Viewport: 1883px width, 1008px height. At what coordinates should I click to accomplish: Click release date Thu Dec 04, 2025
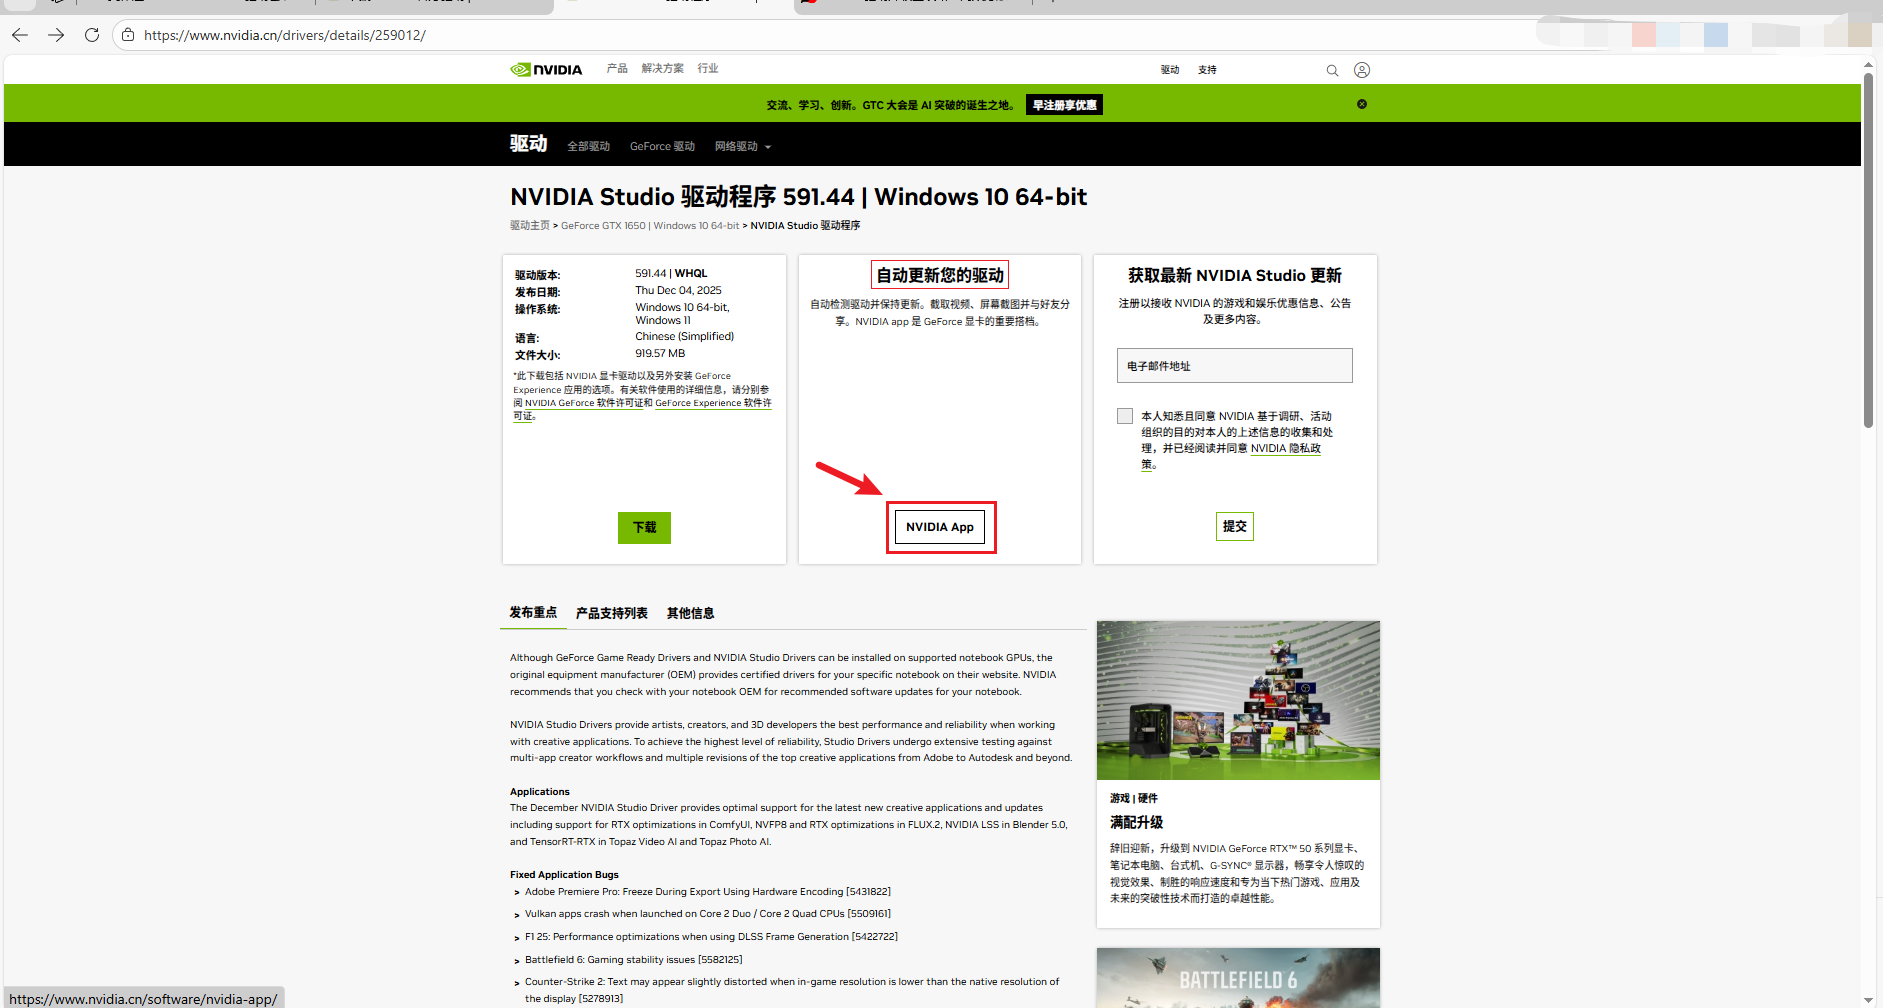coord(678,290)
